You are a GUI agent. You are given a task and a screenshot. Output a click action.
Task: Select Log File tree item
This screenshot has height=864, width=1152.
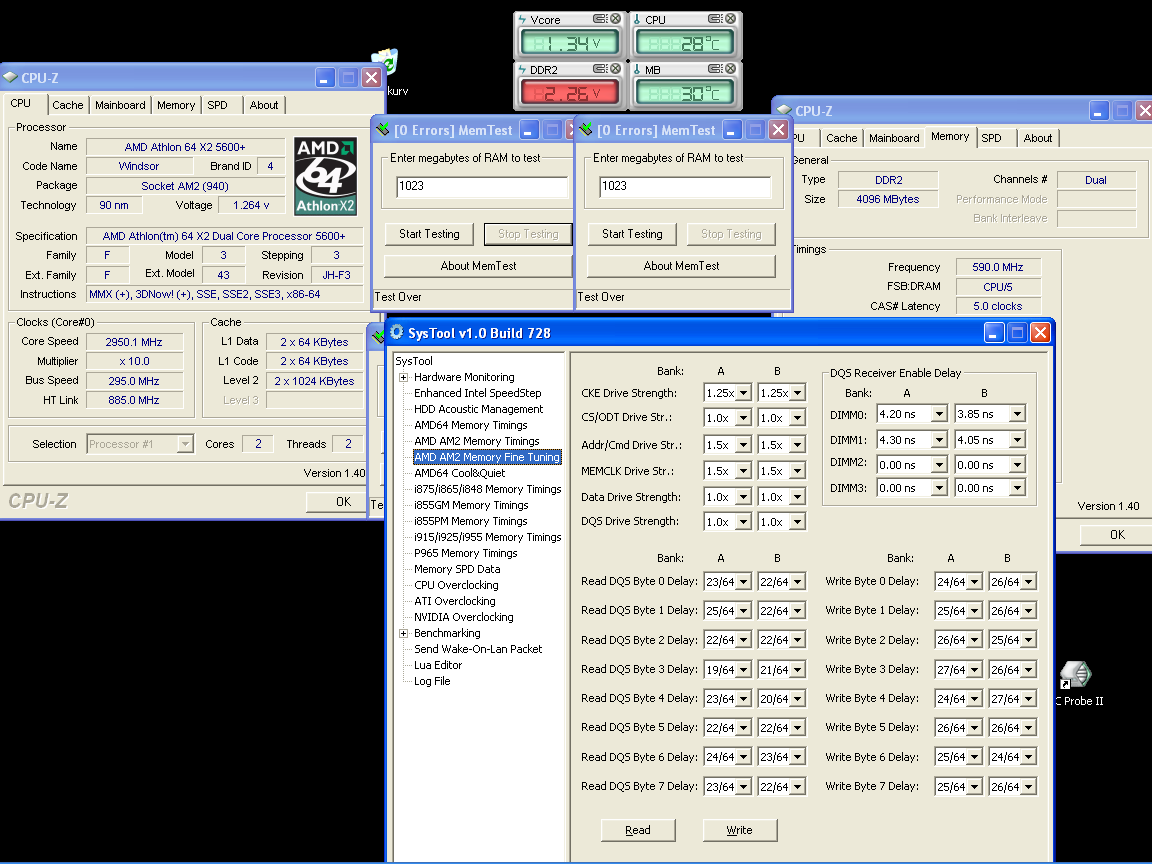tap(432, 681)
